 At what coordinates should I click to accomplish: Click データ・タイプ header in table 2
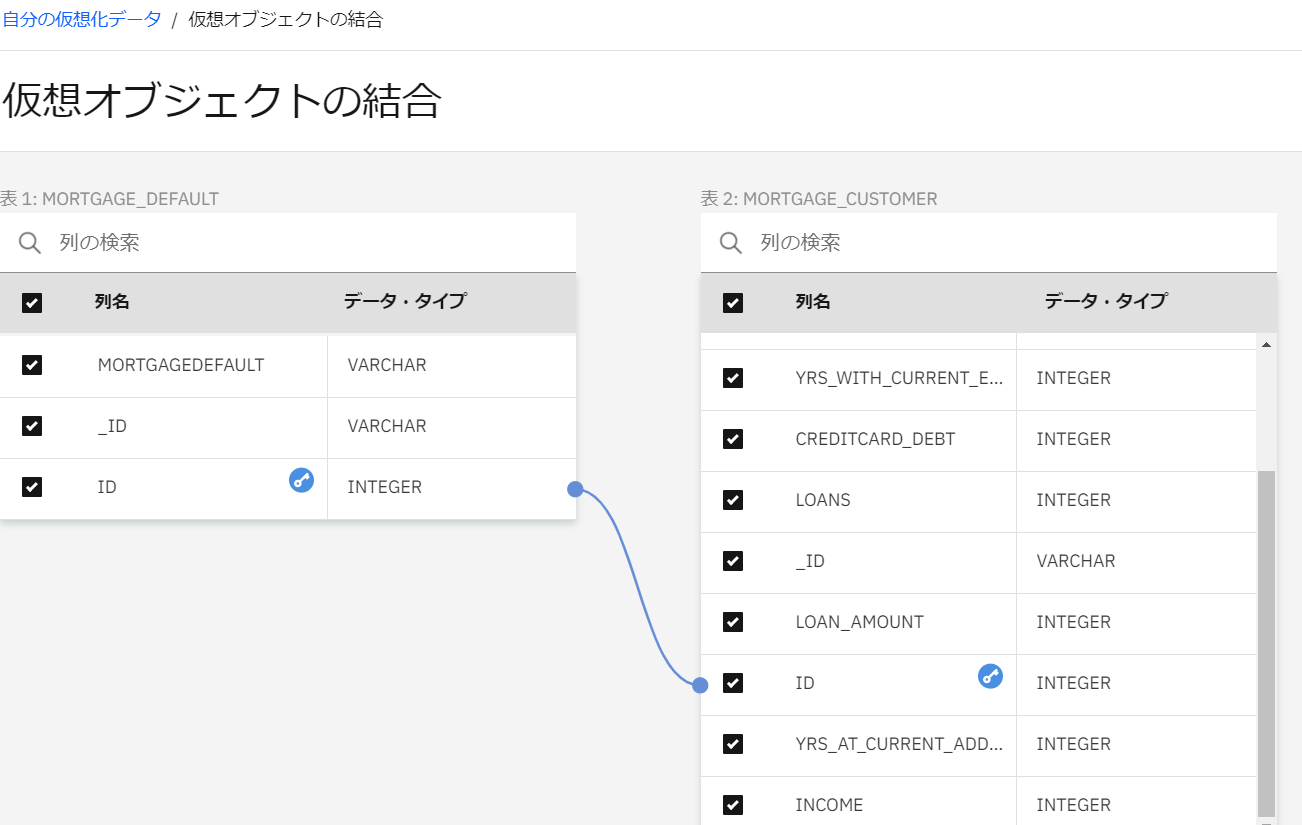pos(1105,301)
